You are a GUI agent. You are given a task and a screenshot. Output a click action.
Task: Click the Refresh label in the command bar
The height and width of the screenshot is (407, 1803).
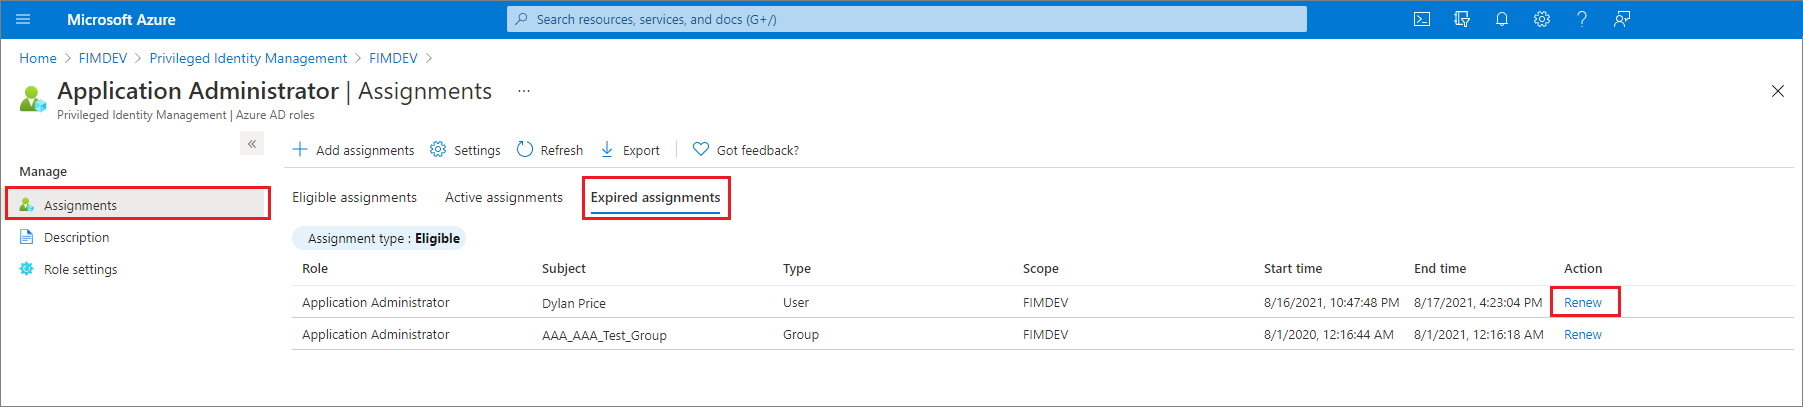click(562, 150)
